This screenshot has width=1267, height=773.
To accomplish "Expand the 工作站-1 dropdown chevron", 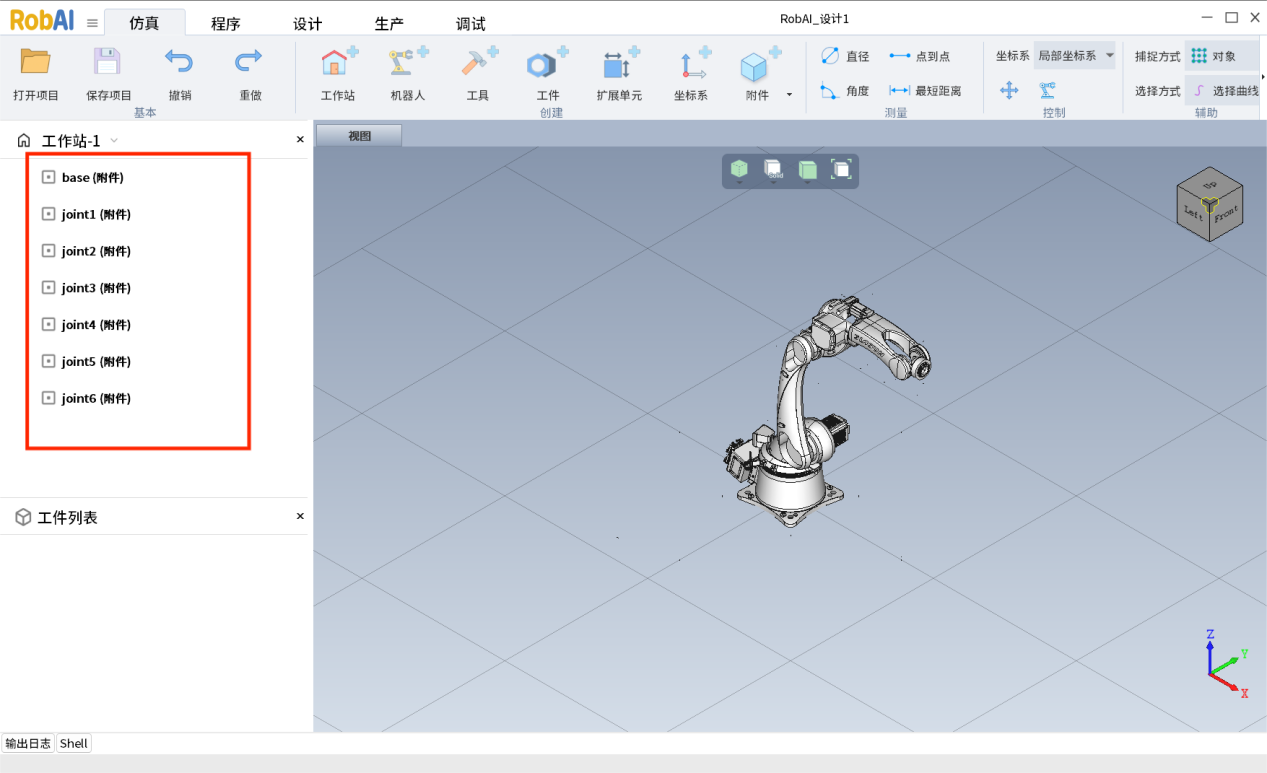I will coord(114,141).
